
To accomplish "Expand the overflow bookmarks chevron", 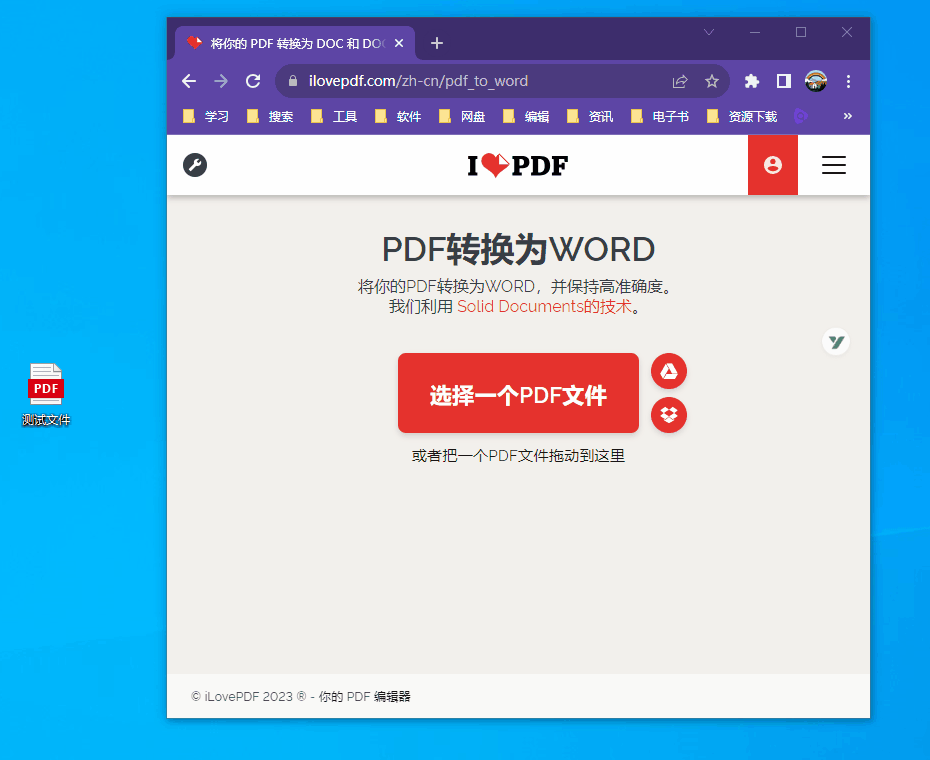I will tap(847, 116).
